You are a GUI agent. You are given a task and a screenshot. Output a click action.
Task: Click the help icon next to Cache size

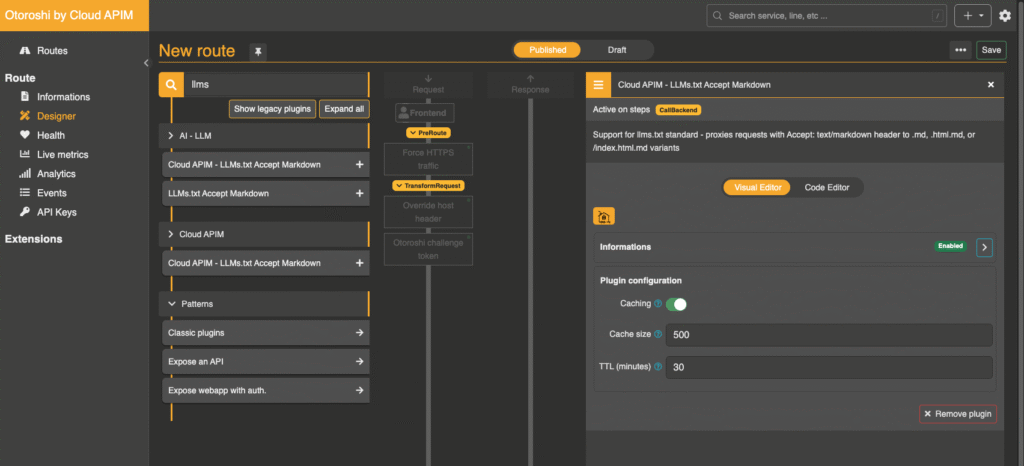pyautogui.click(x=658, y=335)
